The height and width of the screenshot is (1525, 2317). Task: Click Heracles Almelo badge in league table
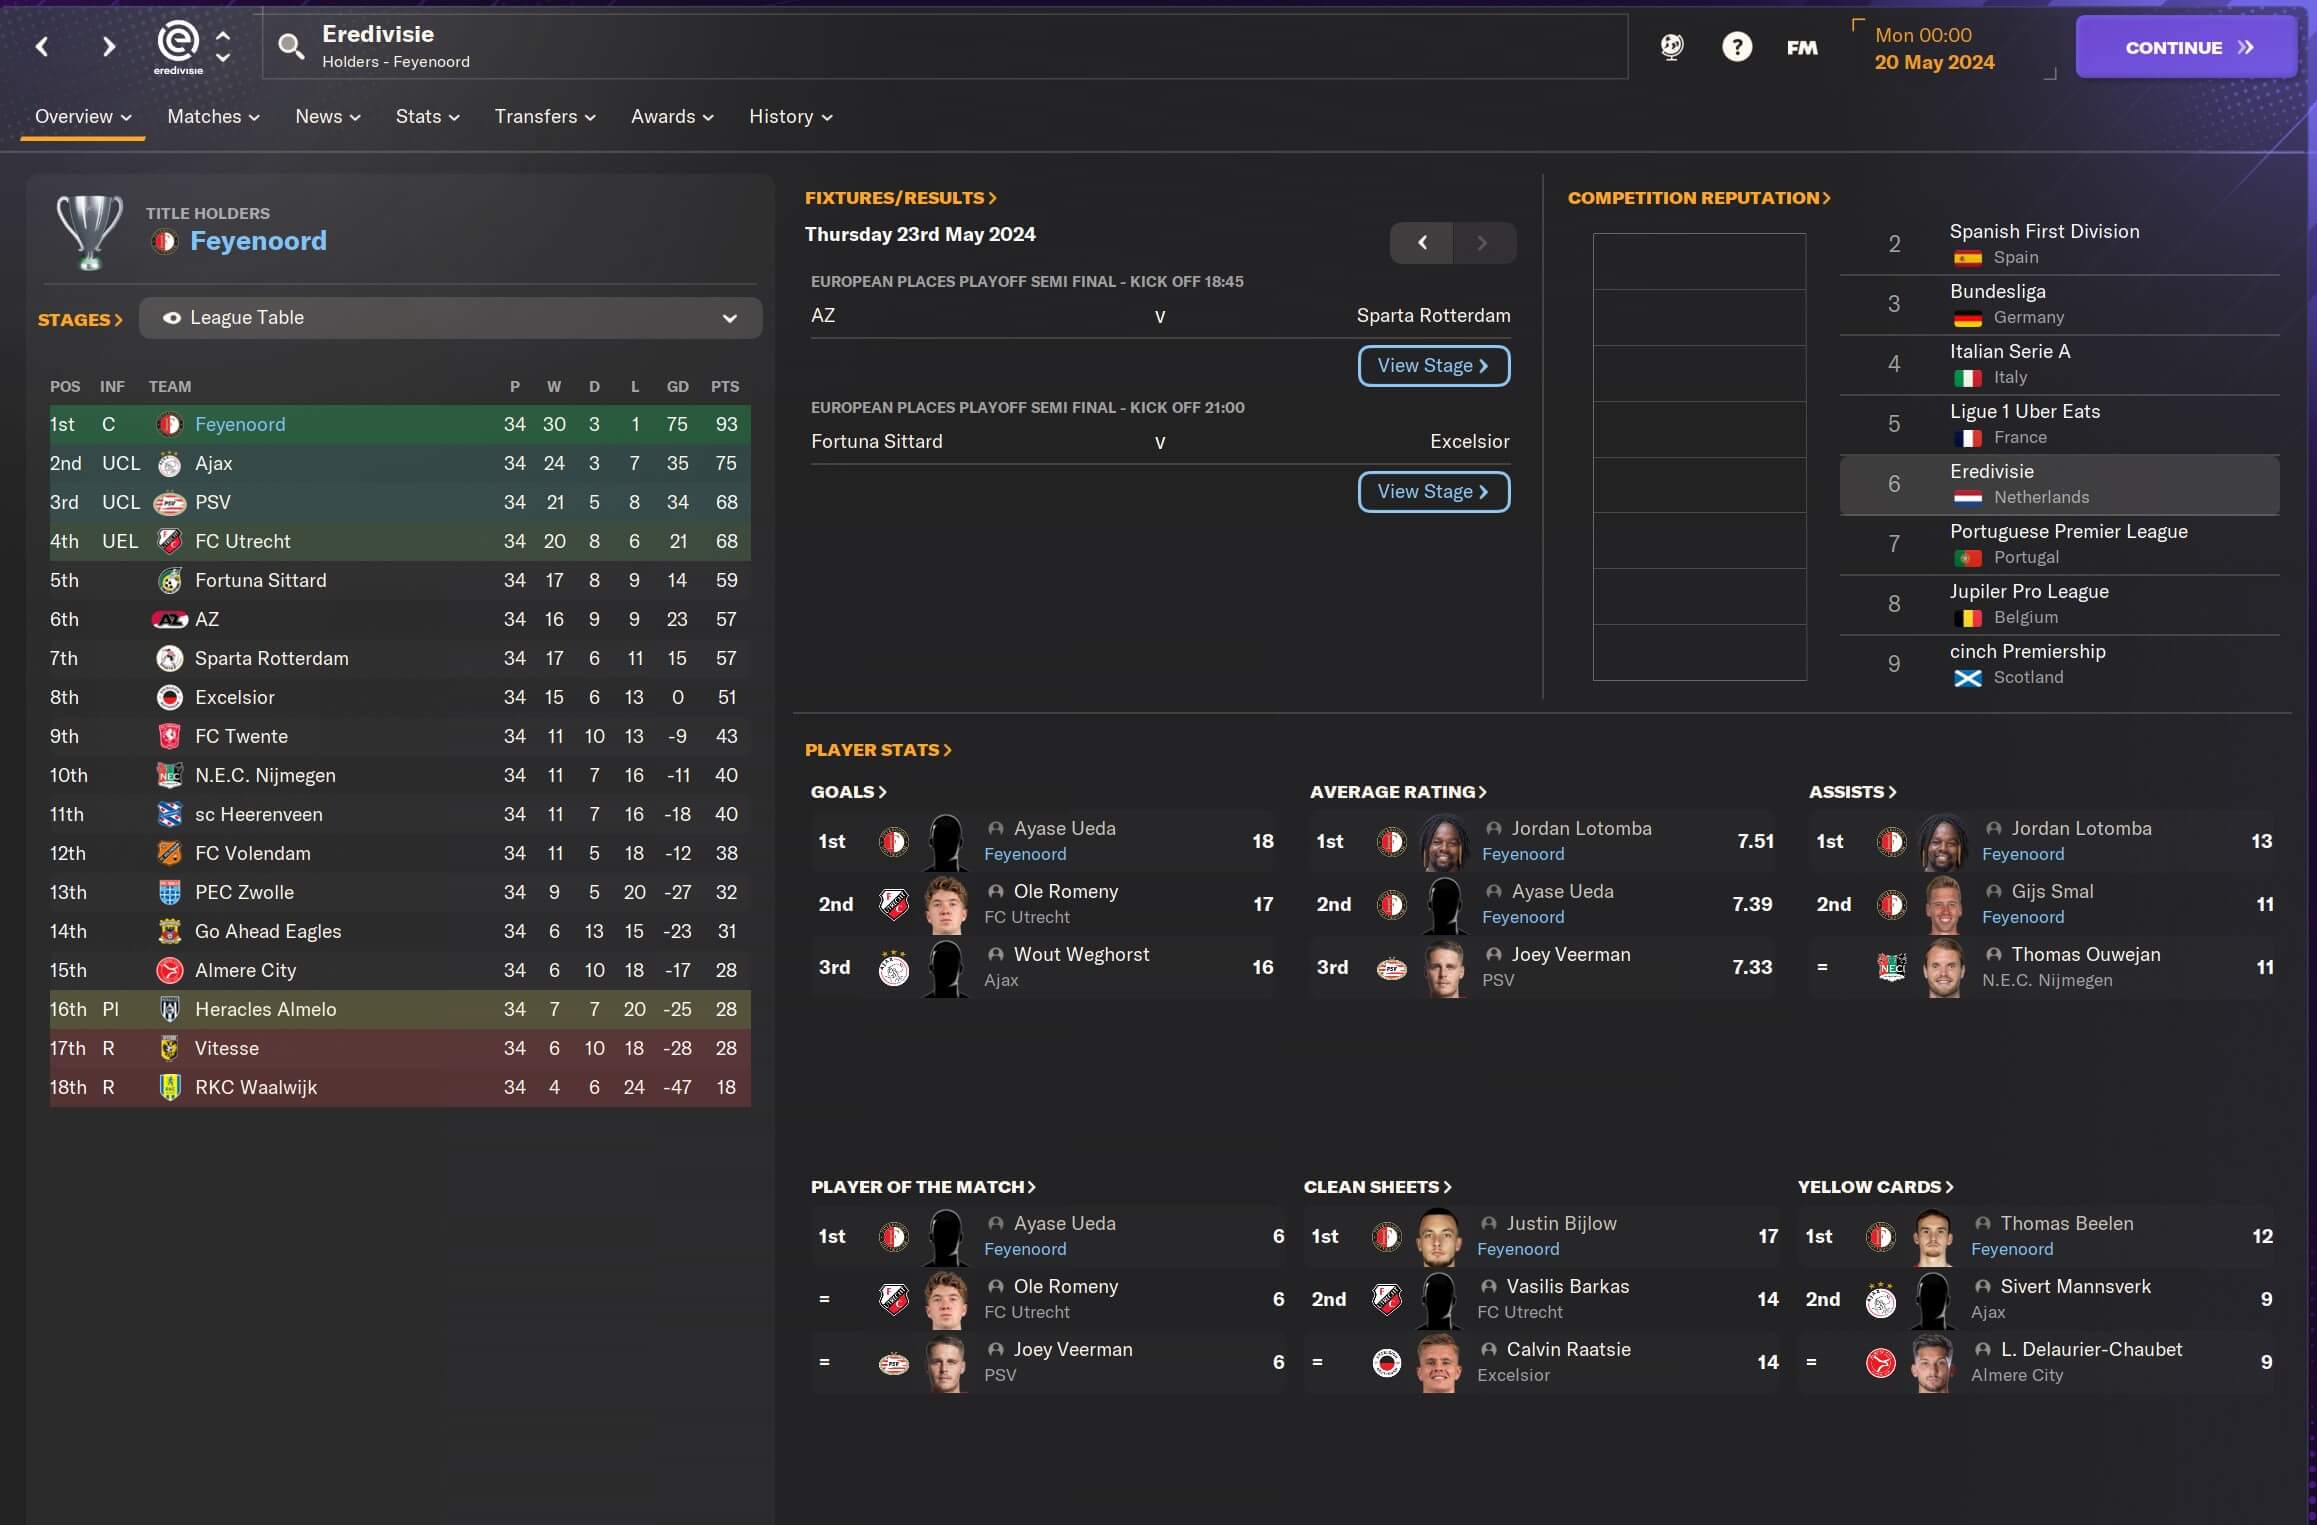pyautogui.click(x=169, y=1009)
